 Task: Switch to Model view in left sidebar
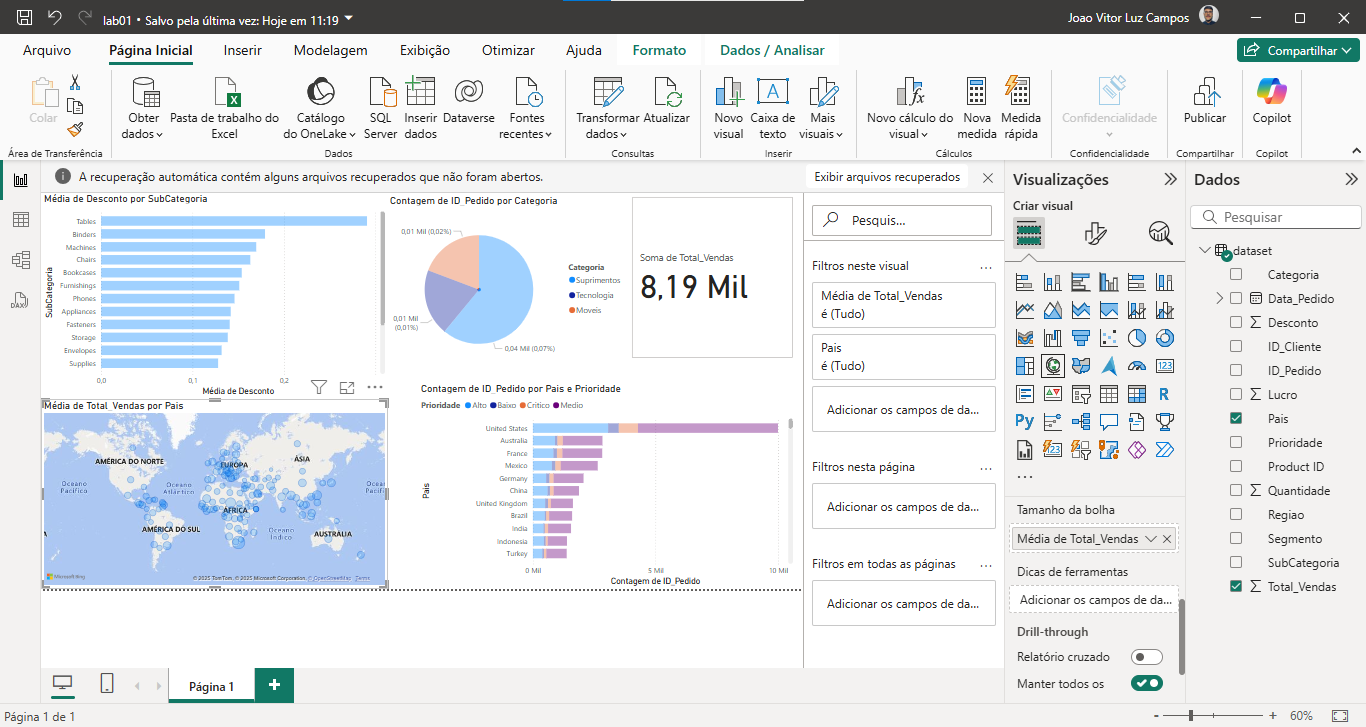(20, 260)
